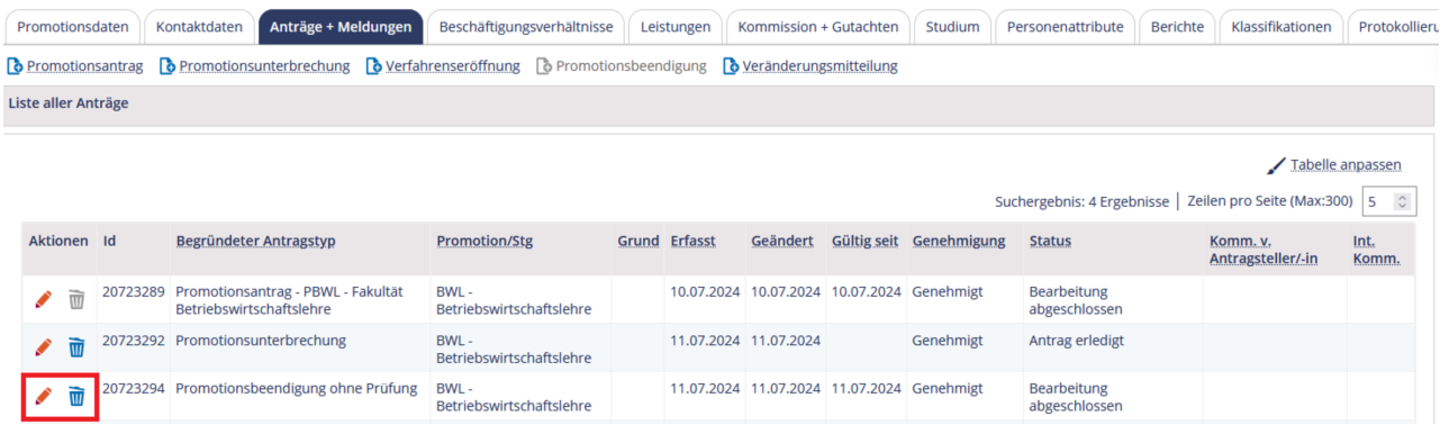
Task: Delete the Promotionsunterbrechung request 20723292
Action: coord(76,347)
